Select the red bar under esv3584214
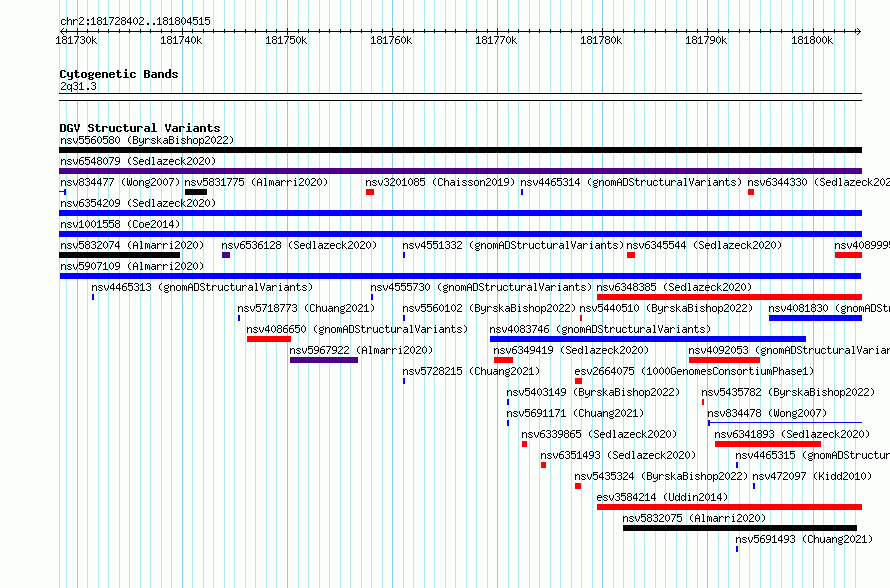Image resolution: width=890 pixels, height=588 pixels. pyautogui.click(x=729, y=507)
